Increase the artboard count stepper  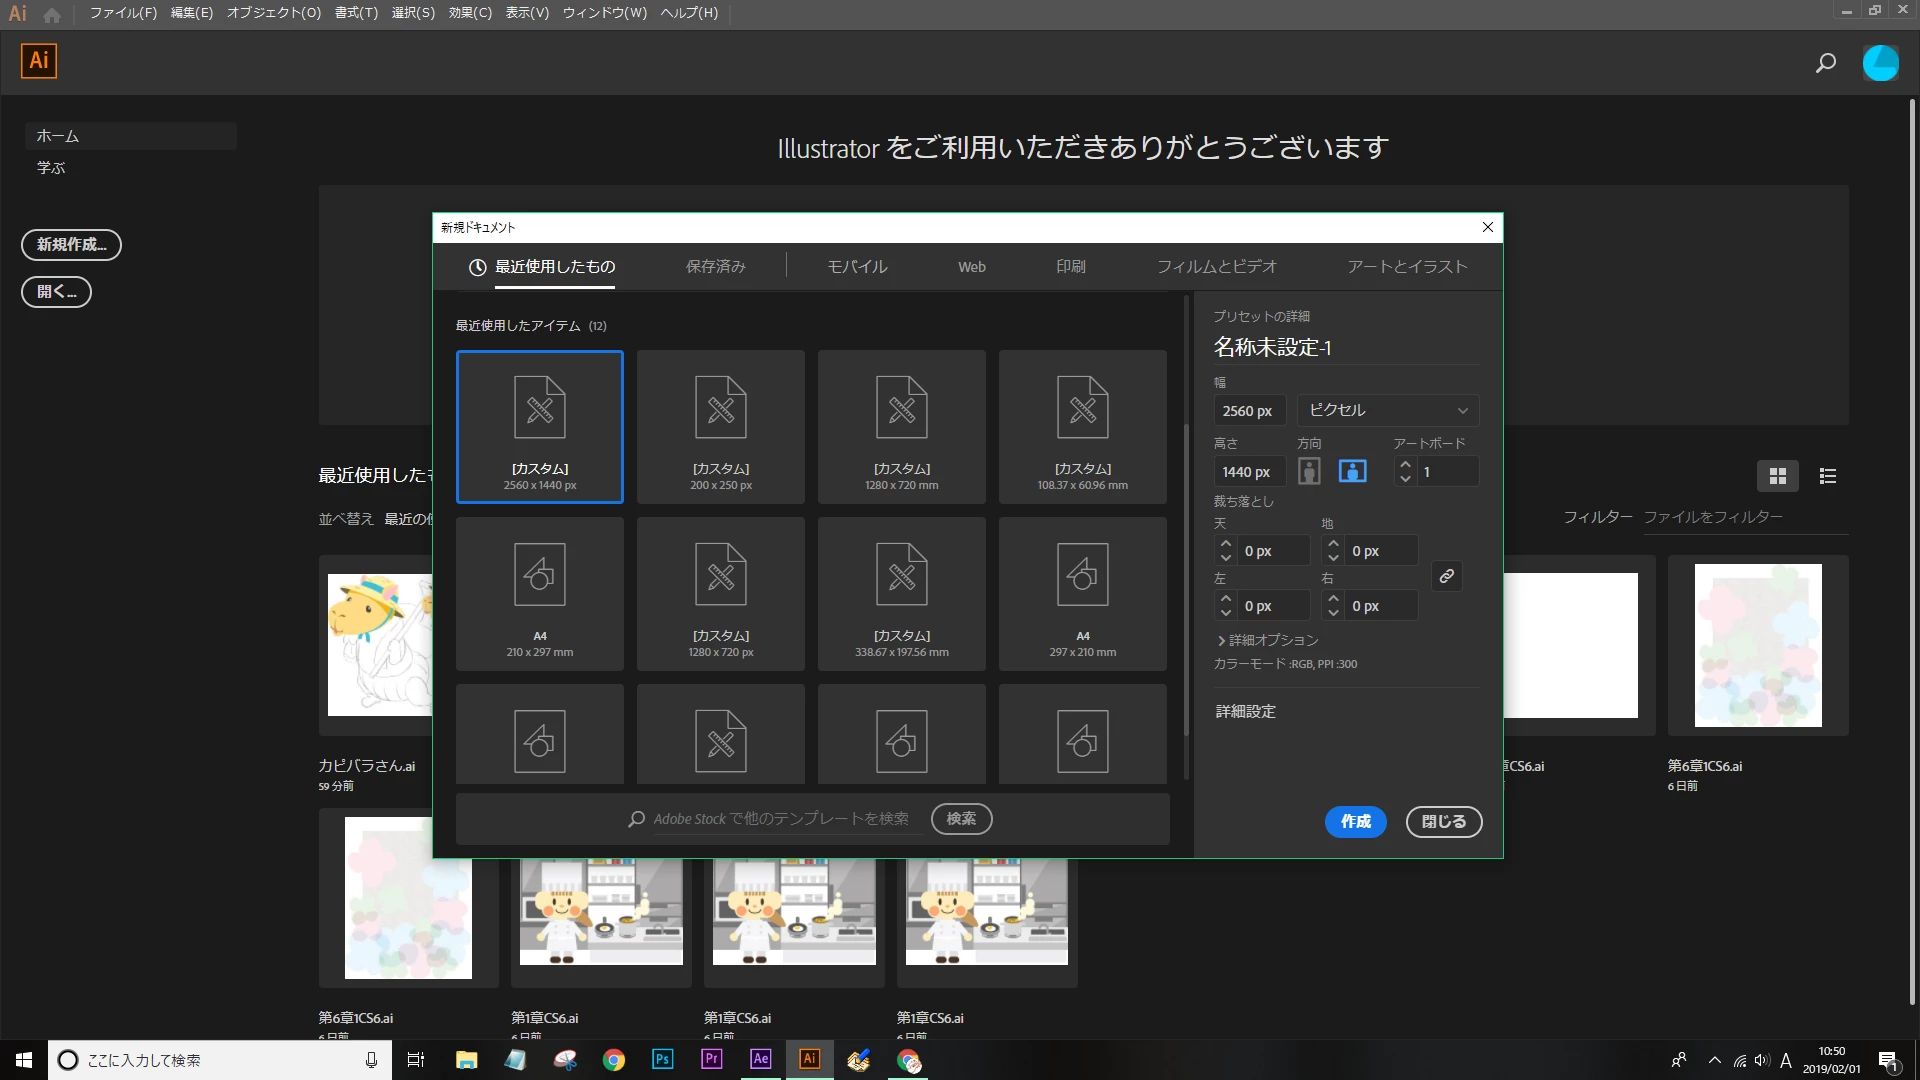tap(1405, 464)
